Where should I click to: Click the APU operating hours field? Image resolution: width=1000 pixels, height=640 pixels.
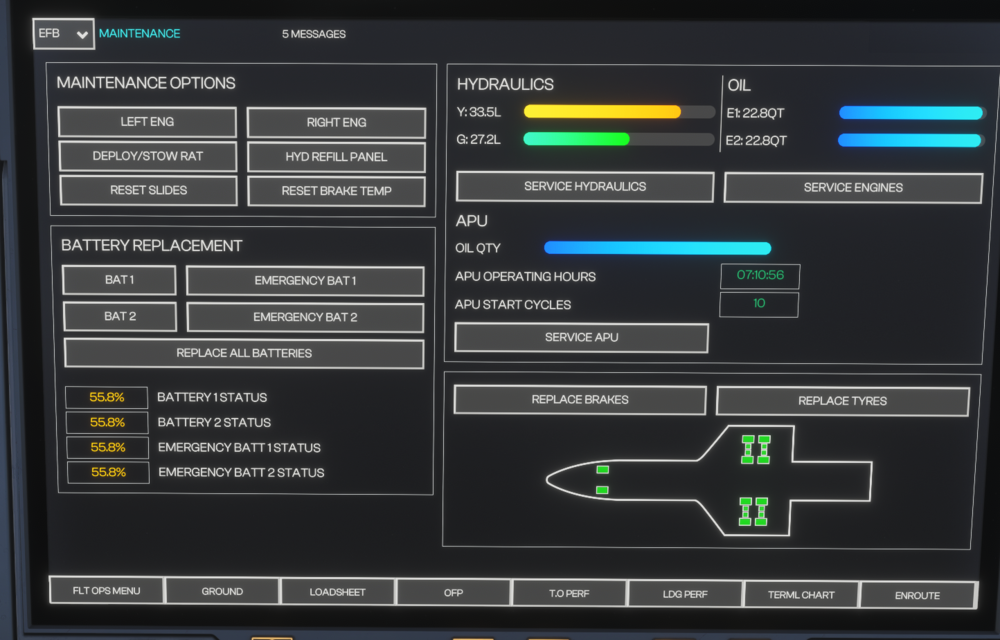(760, 276)
